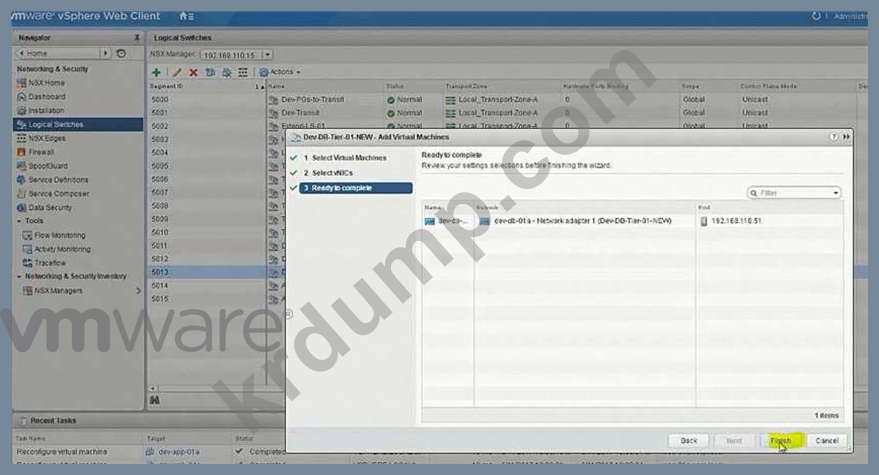The width and height of the screenshot is (879, 475).
Task: Click Dev-POs-to-Transit switch name
Action: pyautogui.click(x=313, y=99)
